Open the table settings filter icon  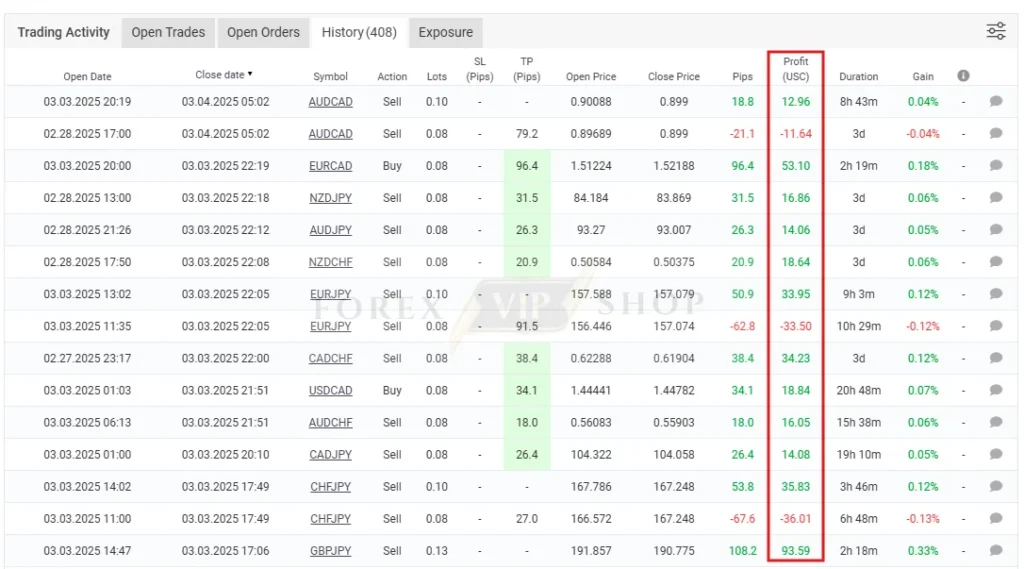click(995, 31)
